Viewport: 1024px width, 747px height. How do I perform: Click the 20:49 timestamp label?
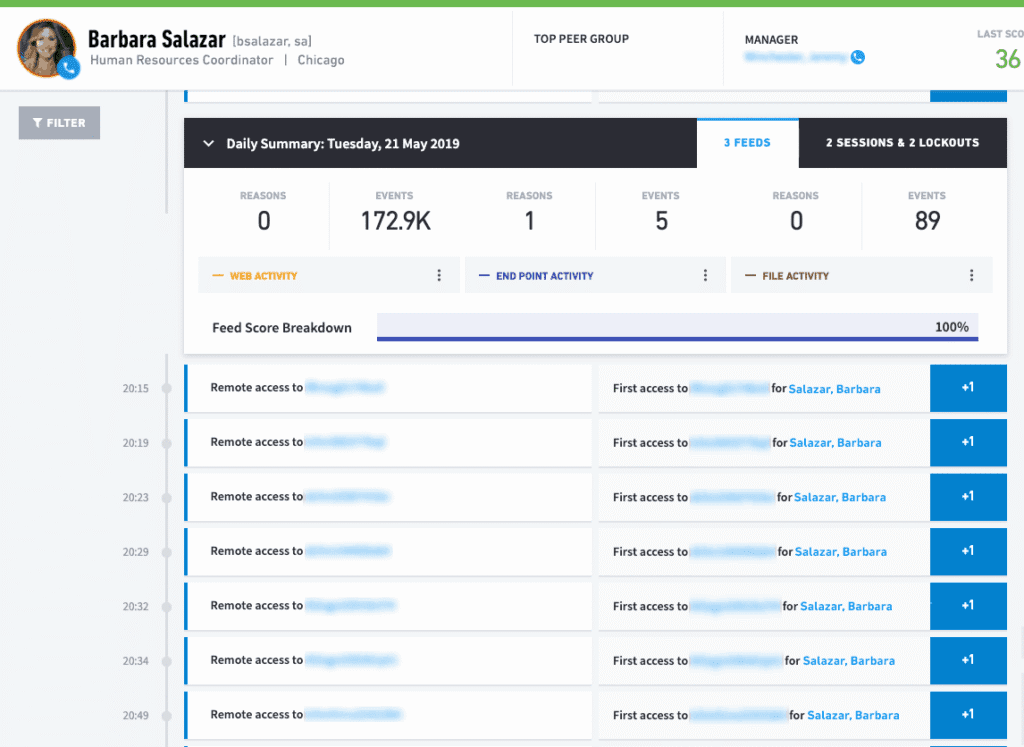tap(136, 716)
